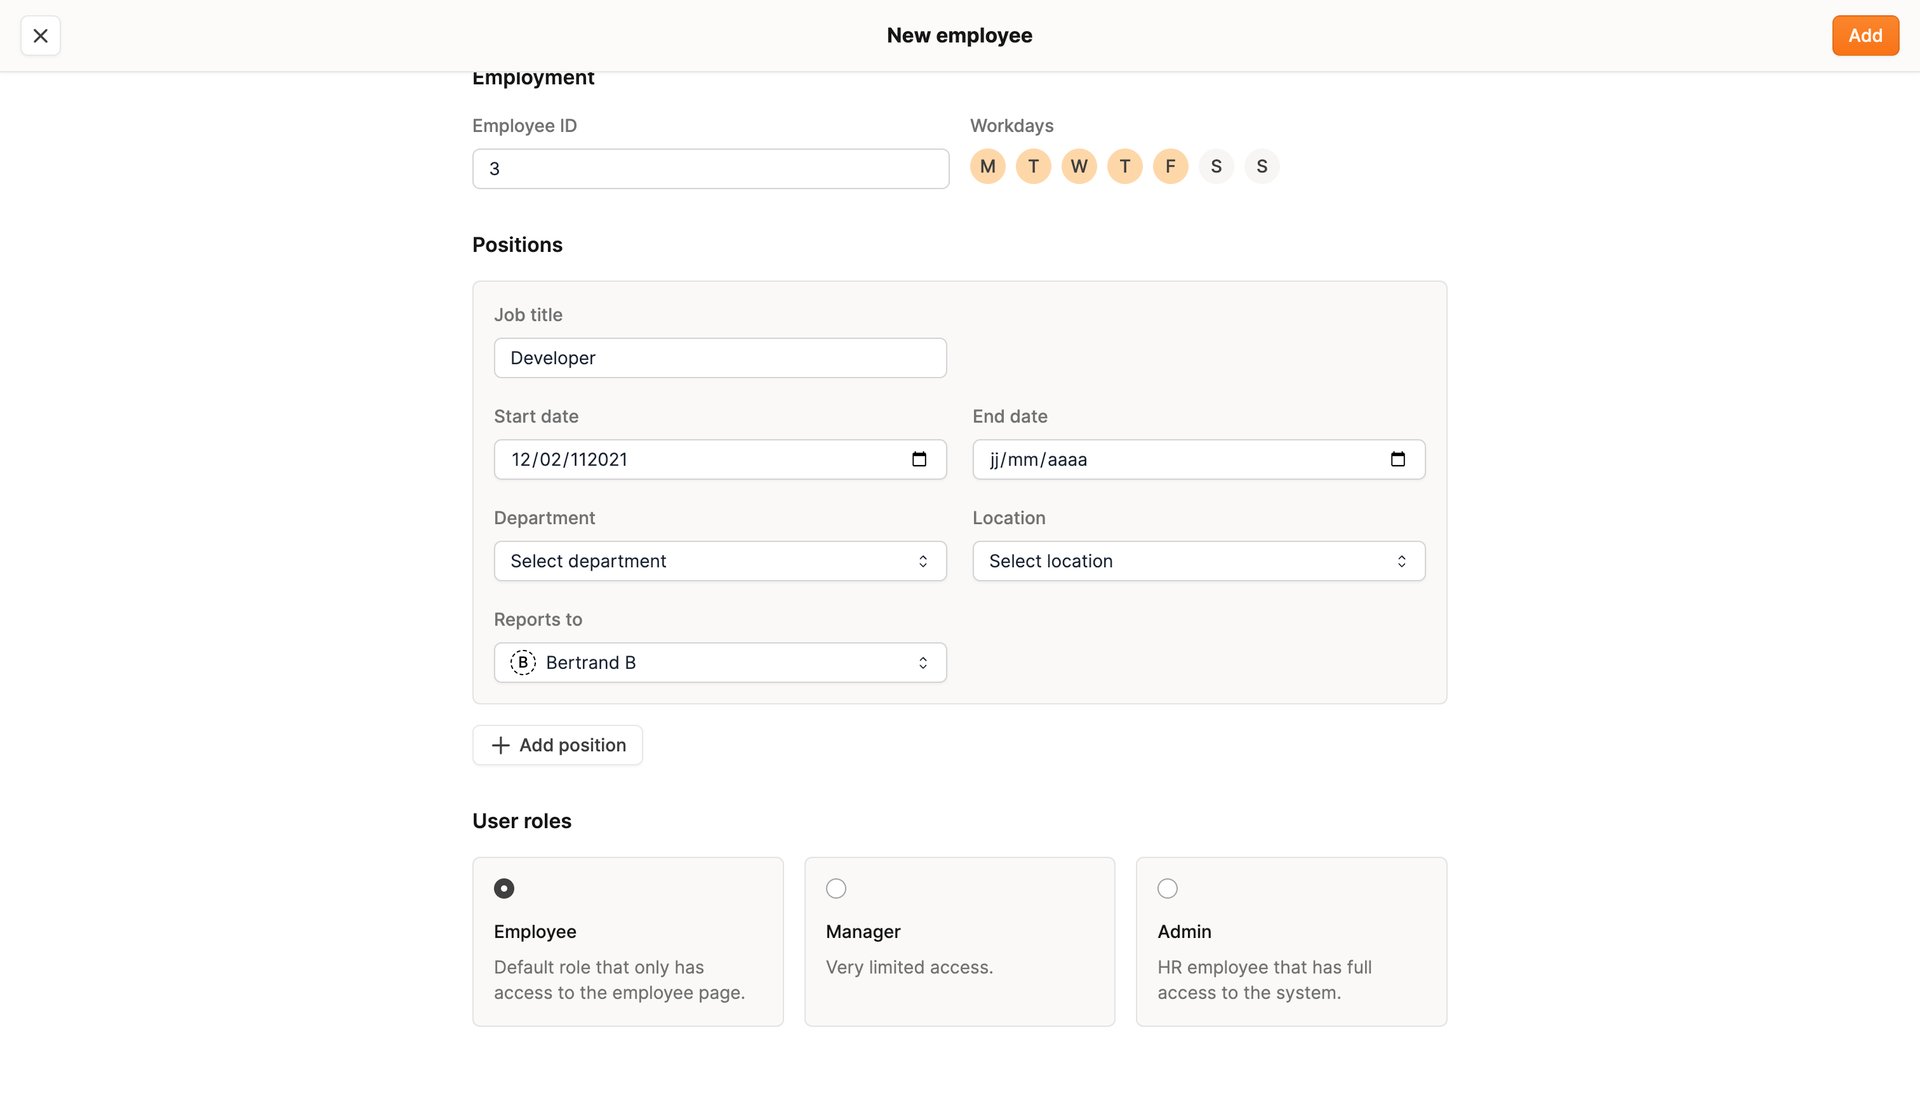Enable the Sunday workday
This screenshot has width=1920, height=1103.
tap(1261, 166)
